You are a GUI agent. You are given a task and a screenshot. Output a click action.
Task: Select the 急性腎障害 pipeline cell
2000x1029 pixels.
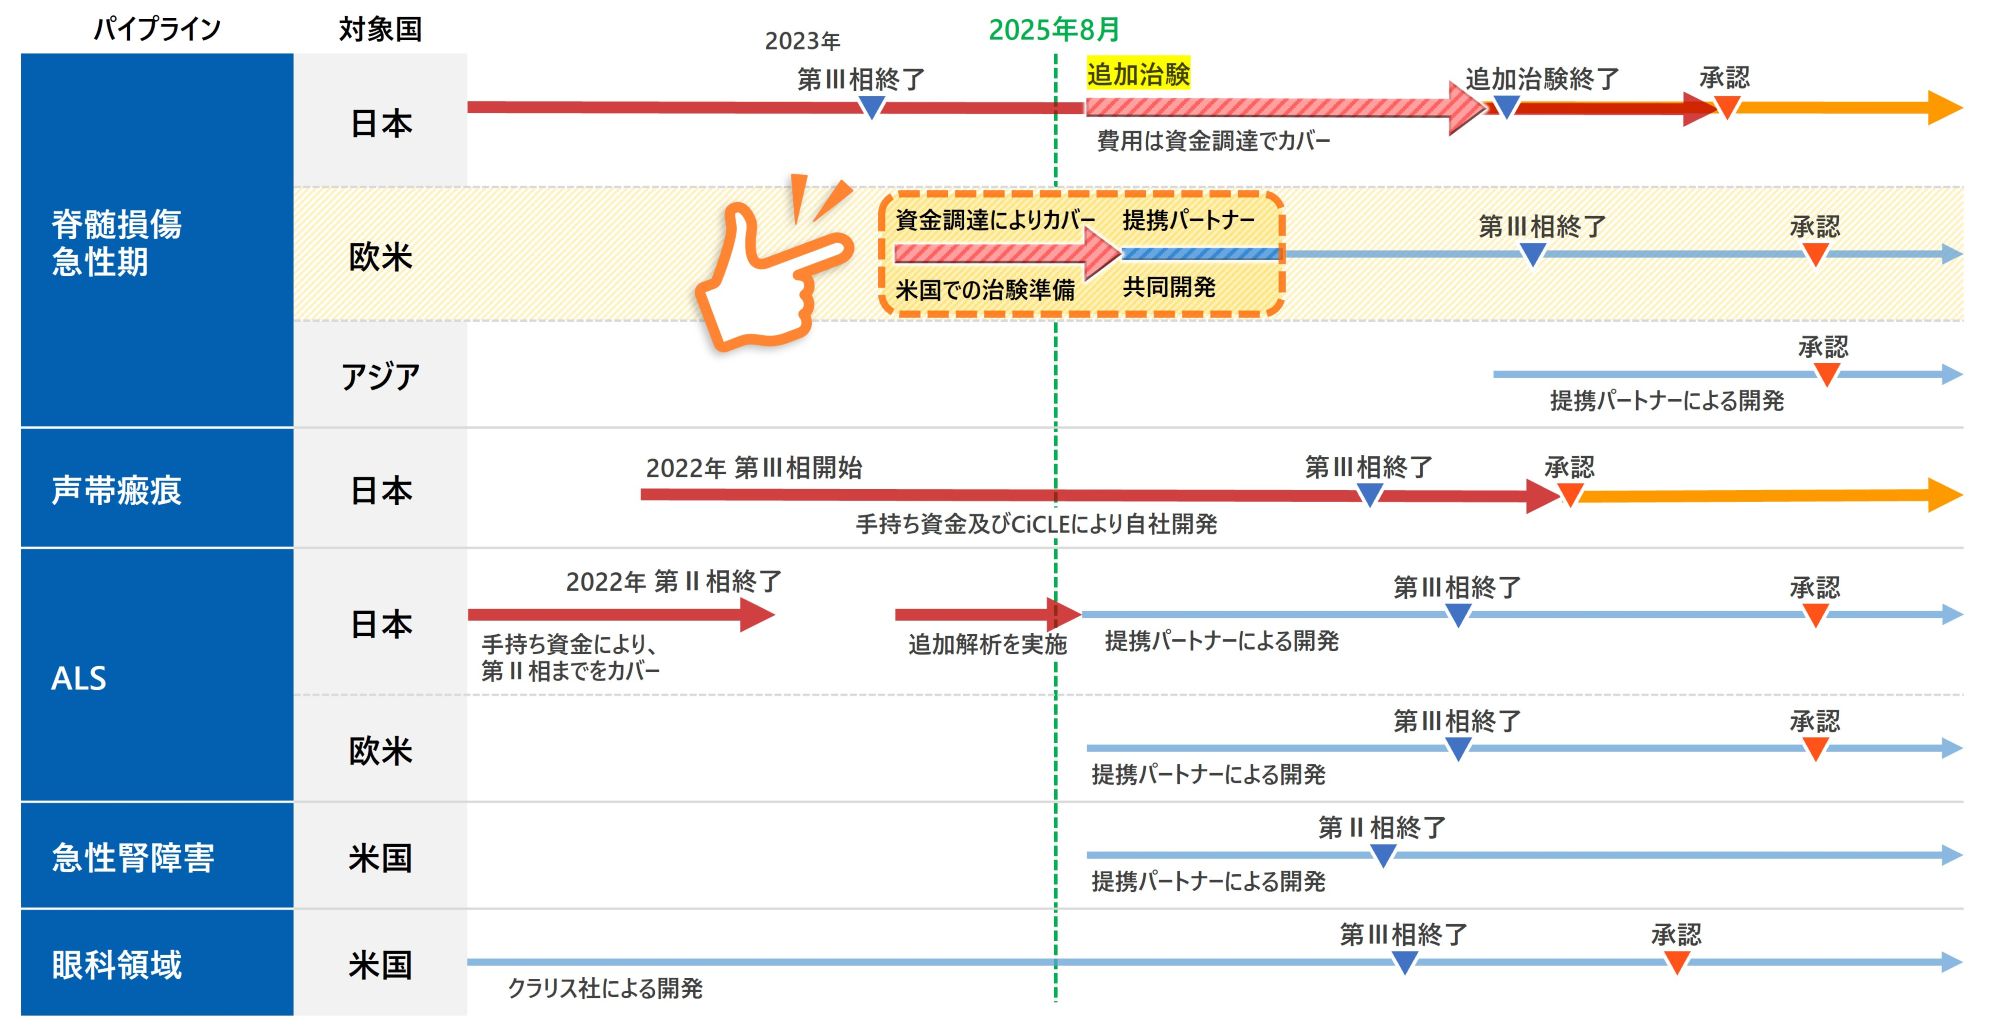coord(157,857)
